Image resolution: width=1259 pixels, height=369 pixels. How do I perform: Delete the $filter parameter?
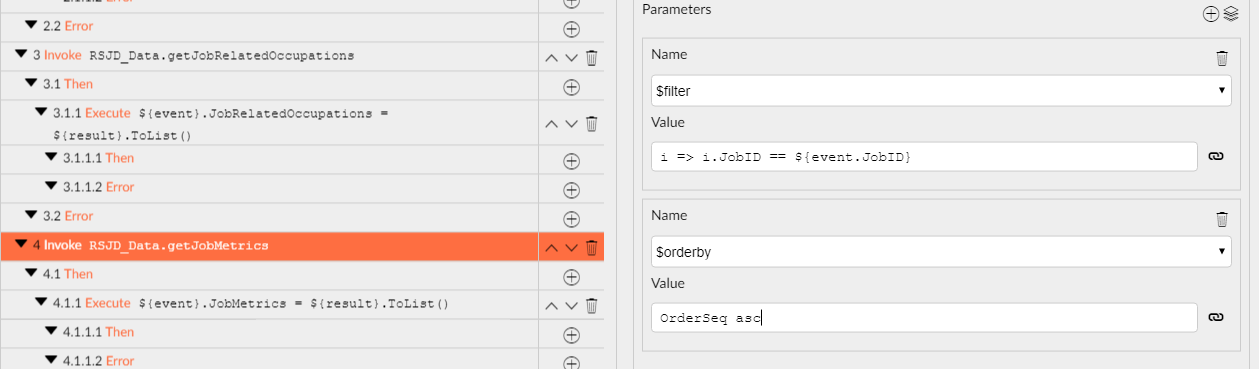(1221, 58)
